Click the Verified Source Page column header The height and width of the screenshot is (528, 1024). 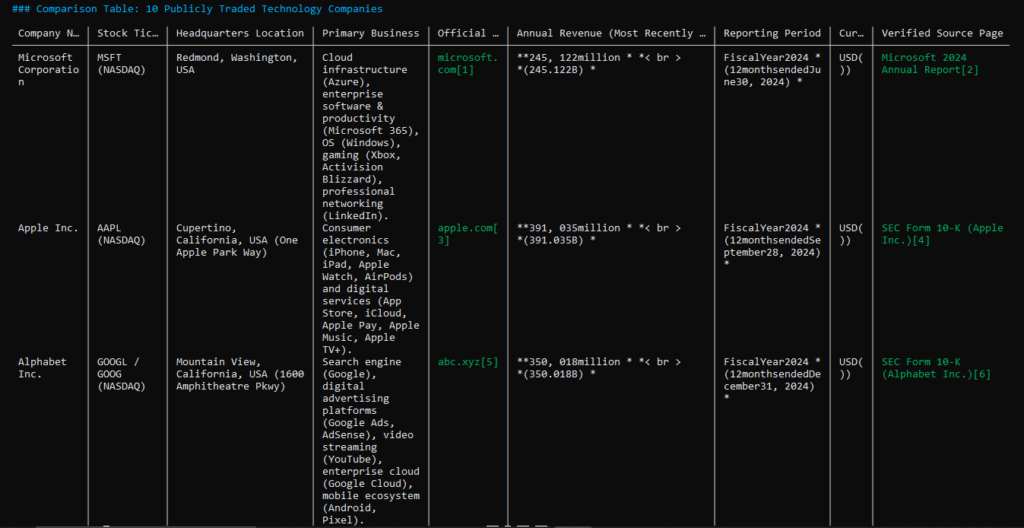pos(942,33)
